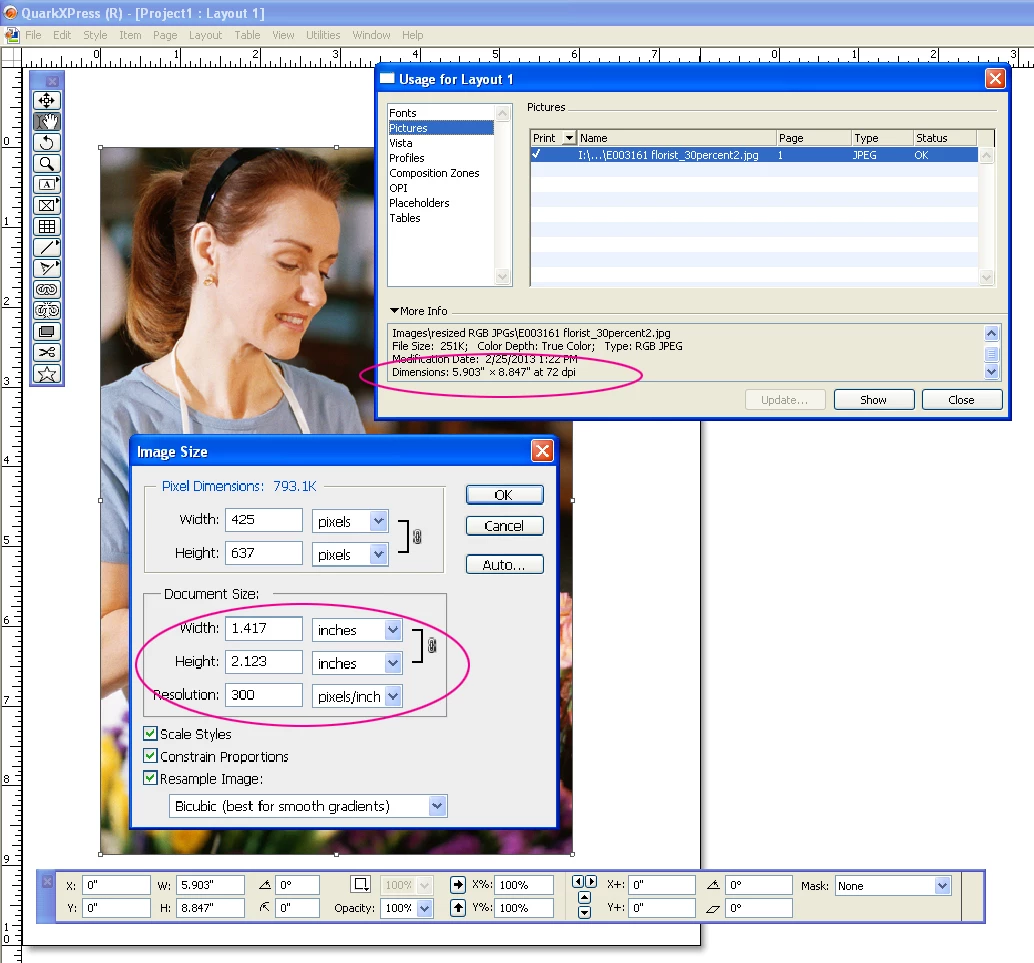Click pixel dimensions chain link icon
The height and width of the screenshot is (963, 1034).
417,537
